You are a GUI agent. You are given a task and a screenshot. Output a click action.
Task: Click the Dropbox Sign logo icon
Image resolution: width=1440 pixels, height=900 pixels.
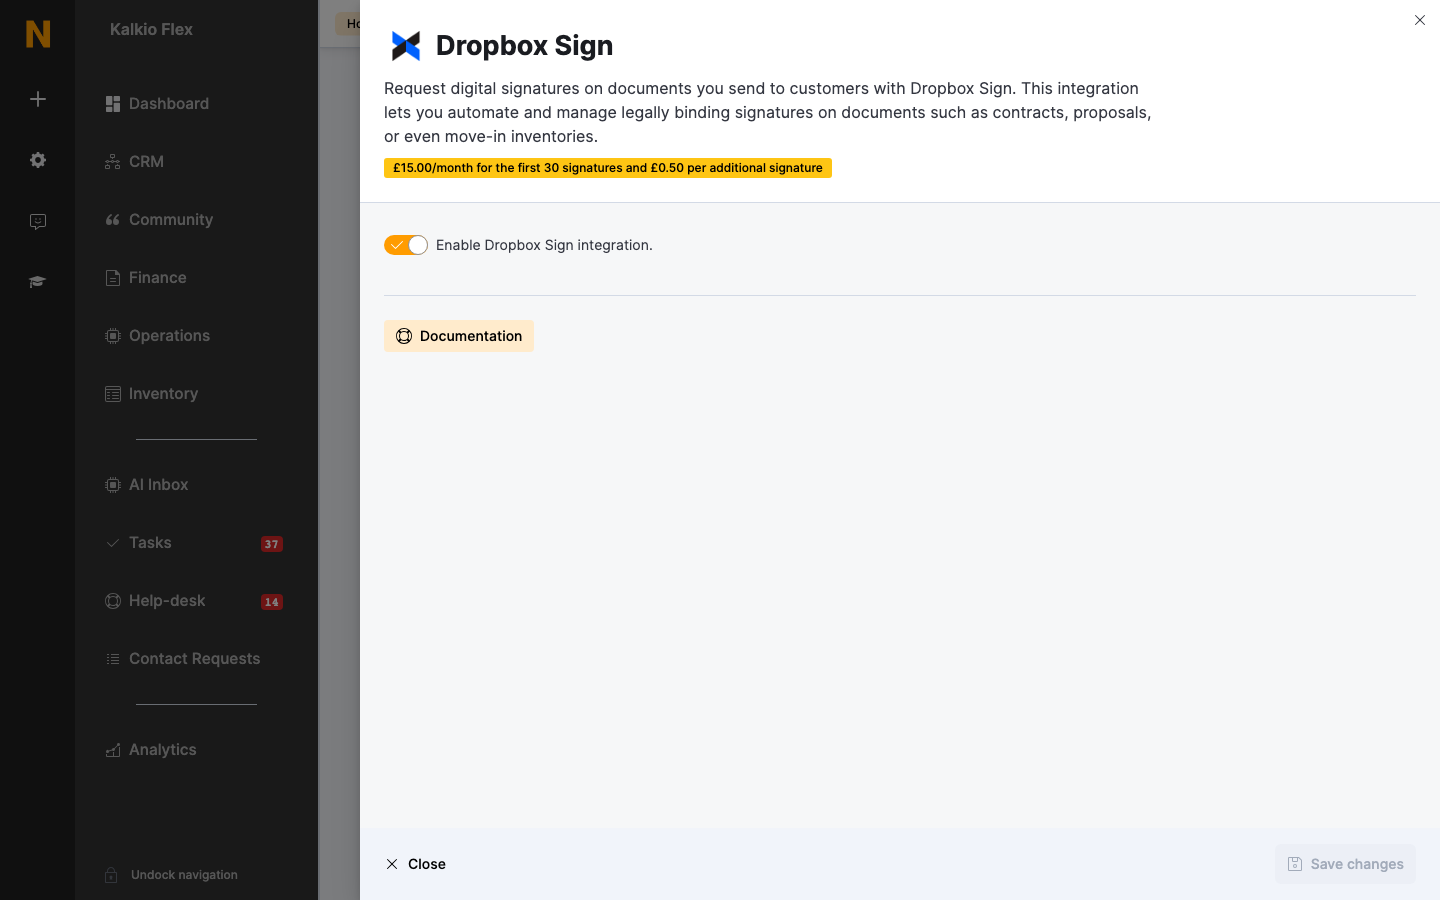pyautogui.click(x=405, y=46)
